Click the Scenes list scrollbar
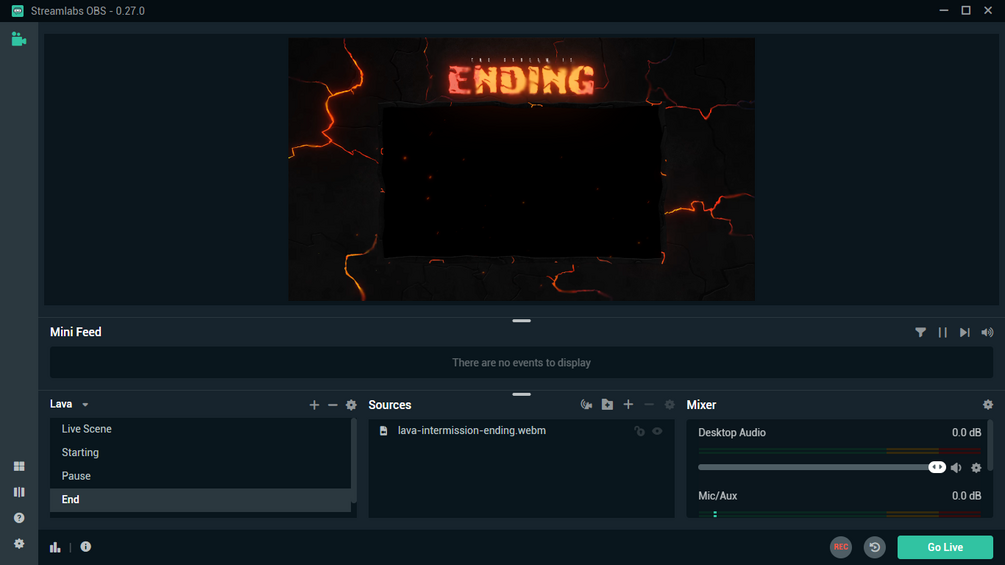 click(354, 460)
